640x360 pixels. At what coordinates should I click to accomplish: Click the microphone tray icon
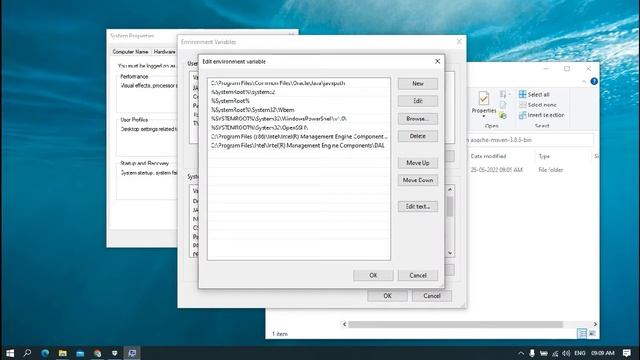coord(532,353)
